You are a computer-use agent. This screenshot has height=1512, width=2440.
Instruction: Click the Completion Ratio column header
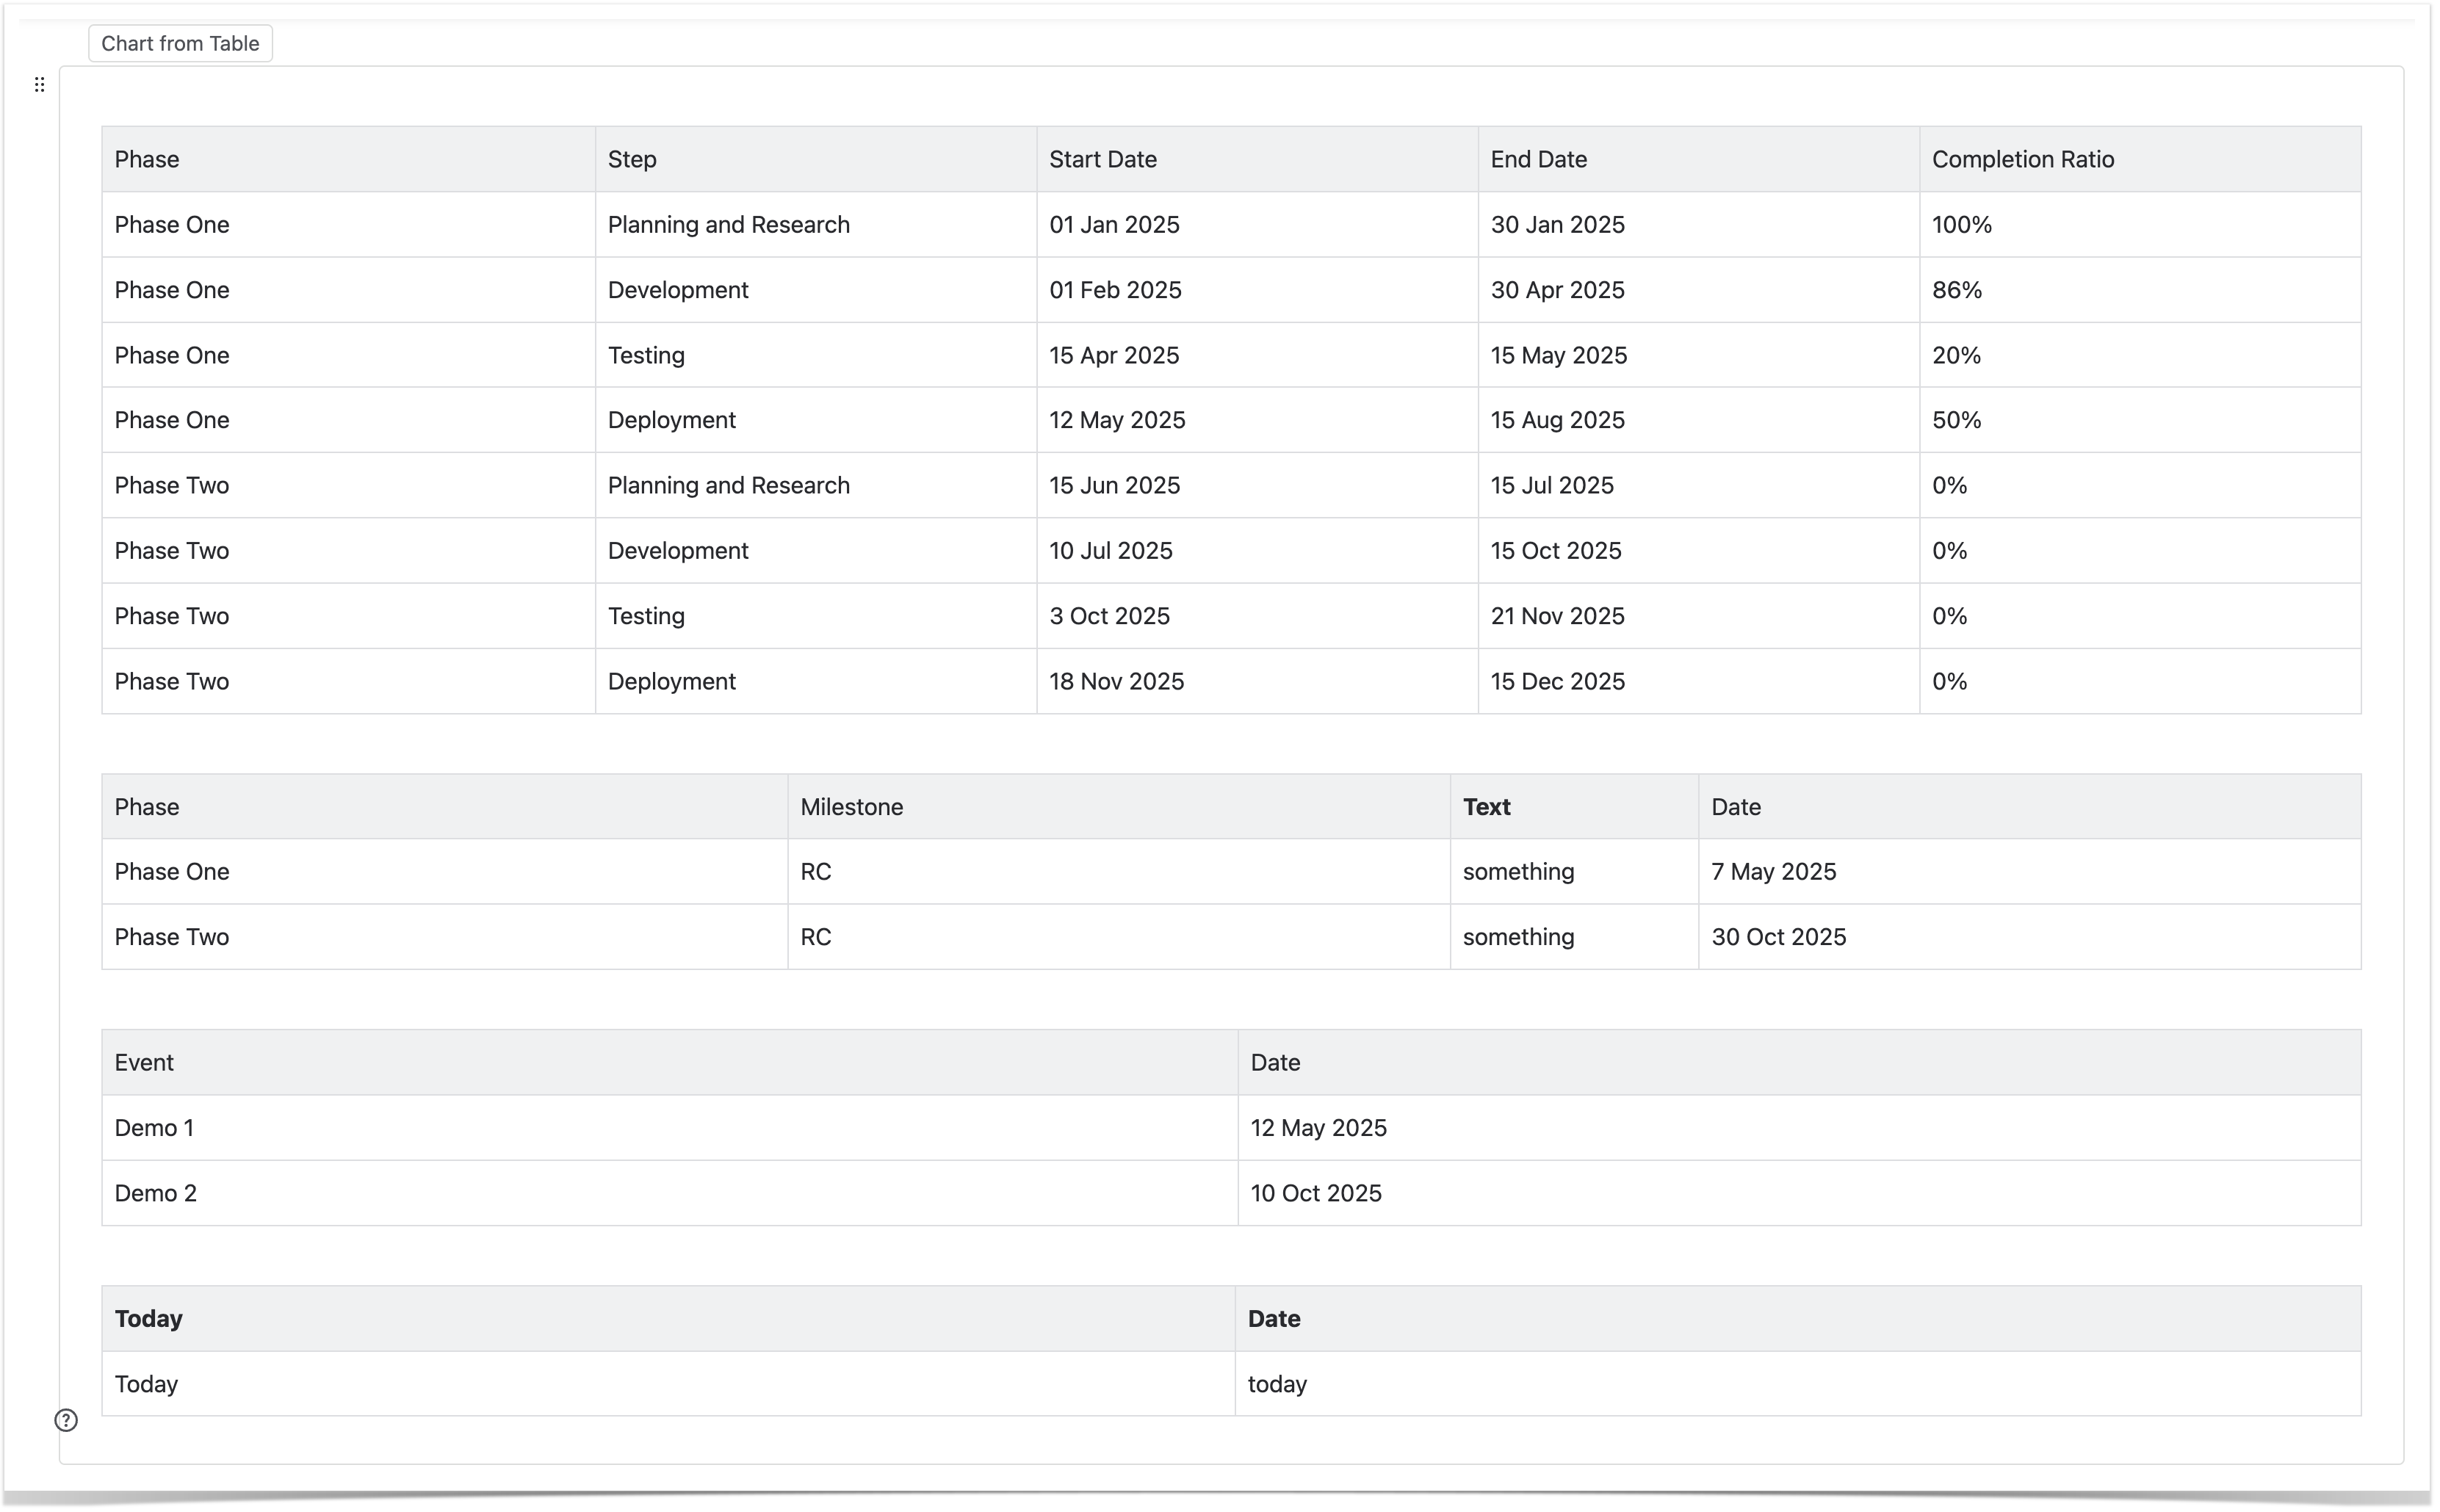pos(2022,159)
